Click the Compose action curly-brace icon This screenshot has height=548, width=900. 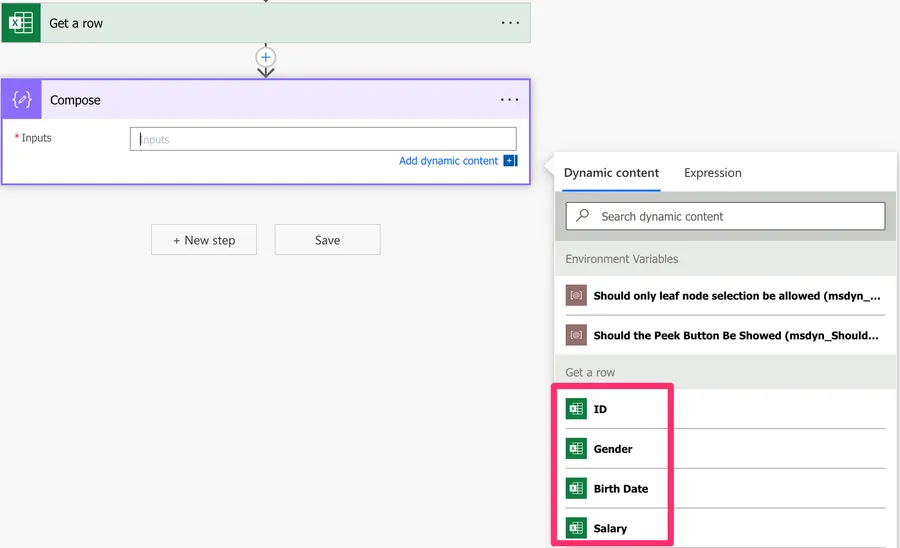21,100
